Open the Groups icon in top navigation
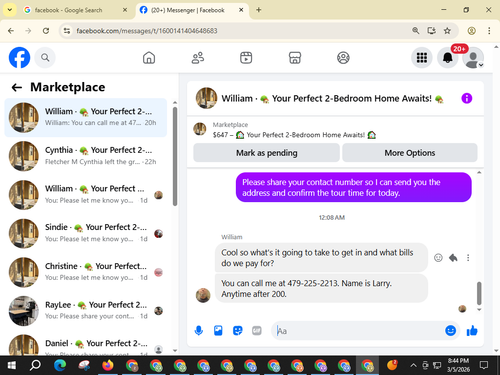This screenshot has width=500, height=375. coord(343,58)
